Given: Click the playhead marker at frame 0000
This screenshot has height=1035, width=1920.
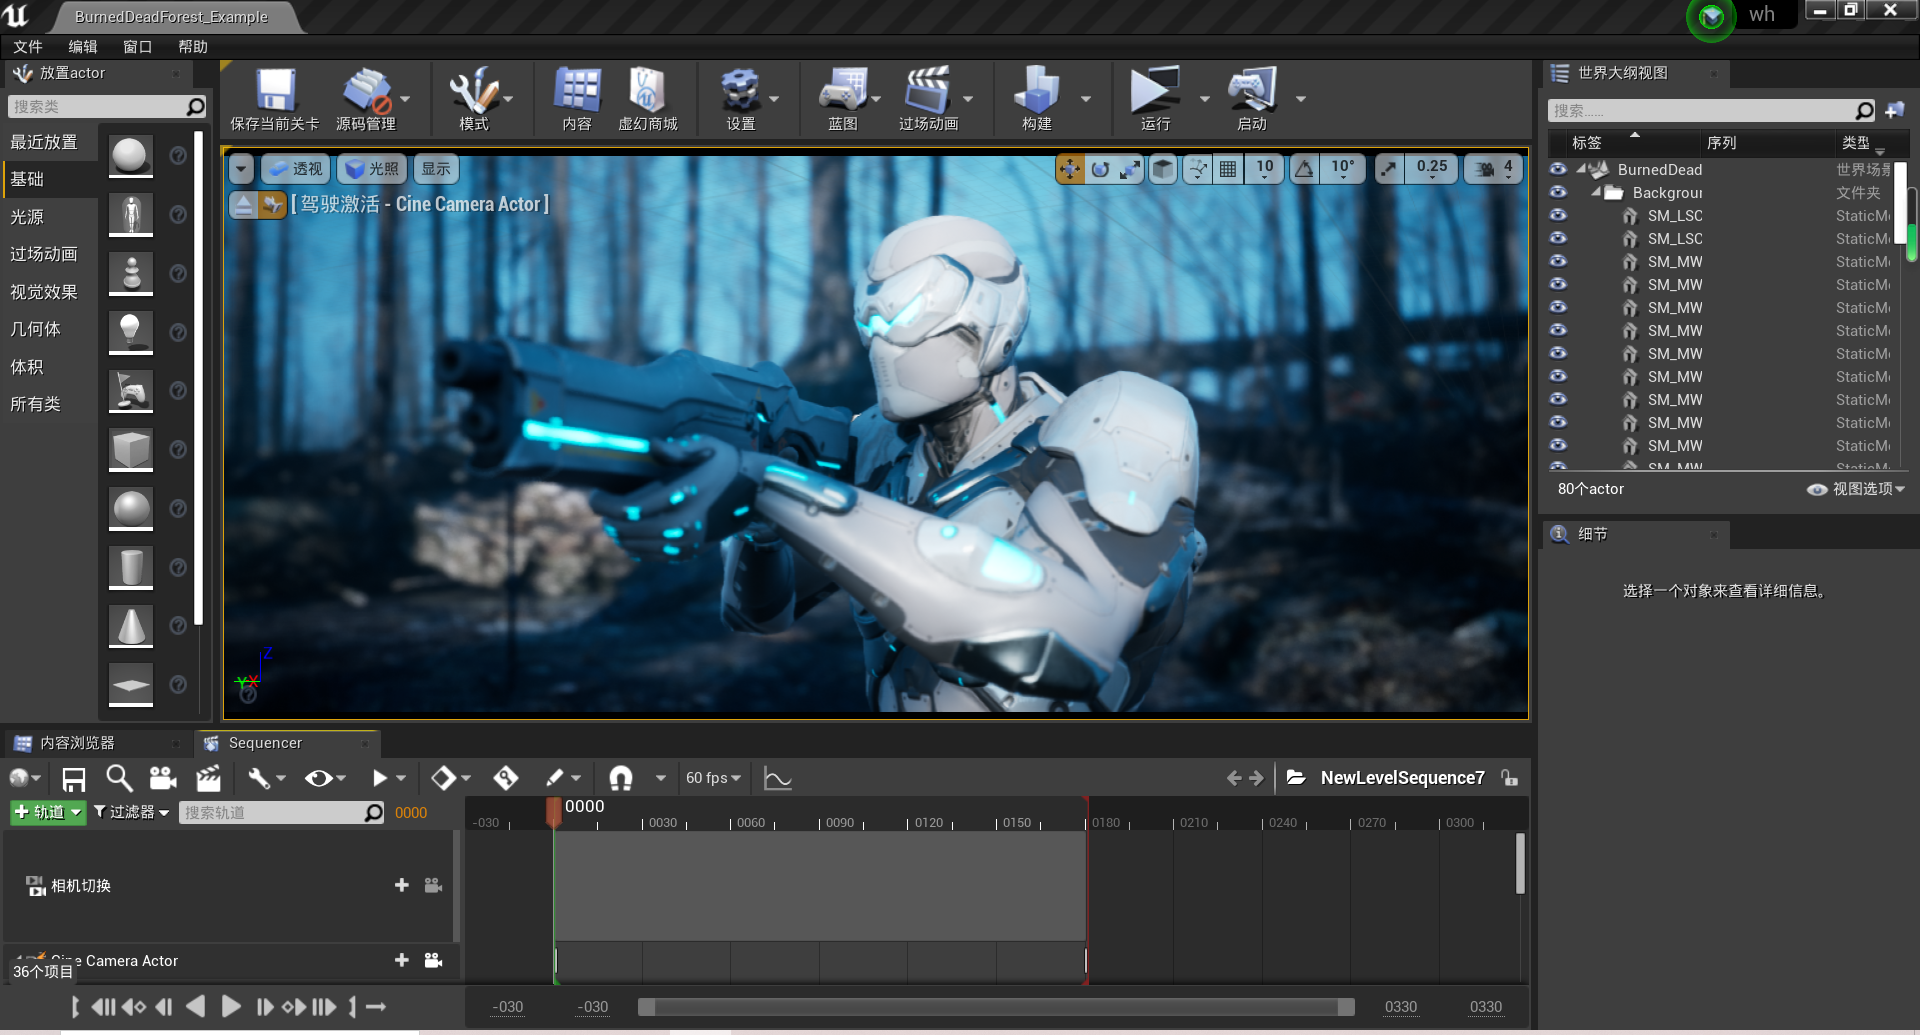Looking at the screenshot, I should [554, 811].
